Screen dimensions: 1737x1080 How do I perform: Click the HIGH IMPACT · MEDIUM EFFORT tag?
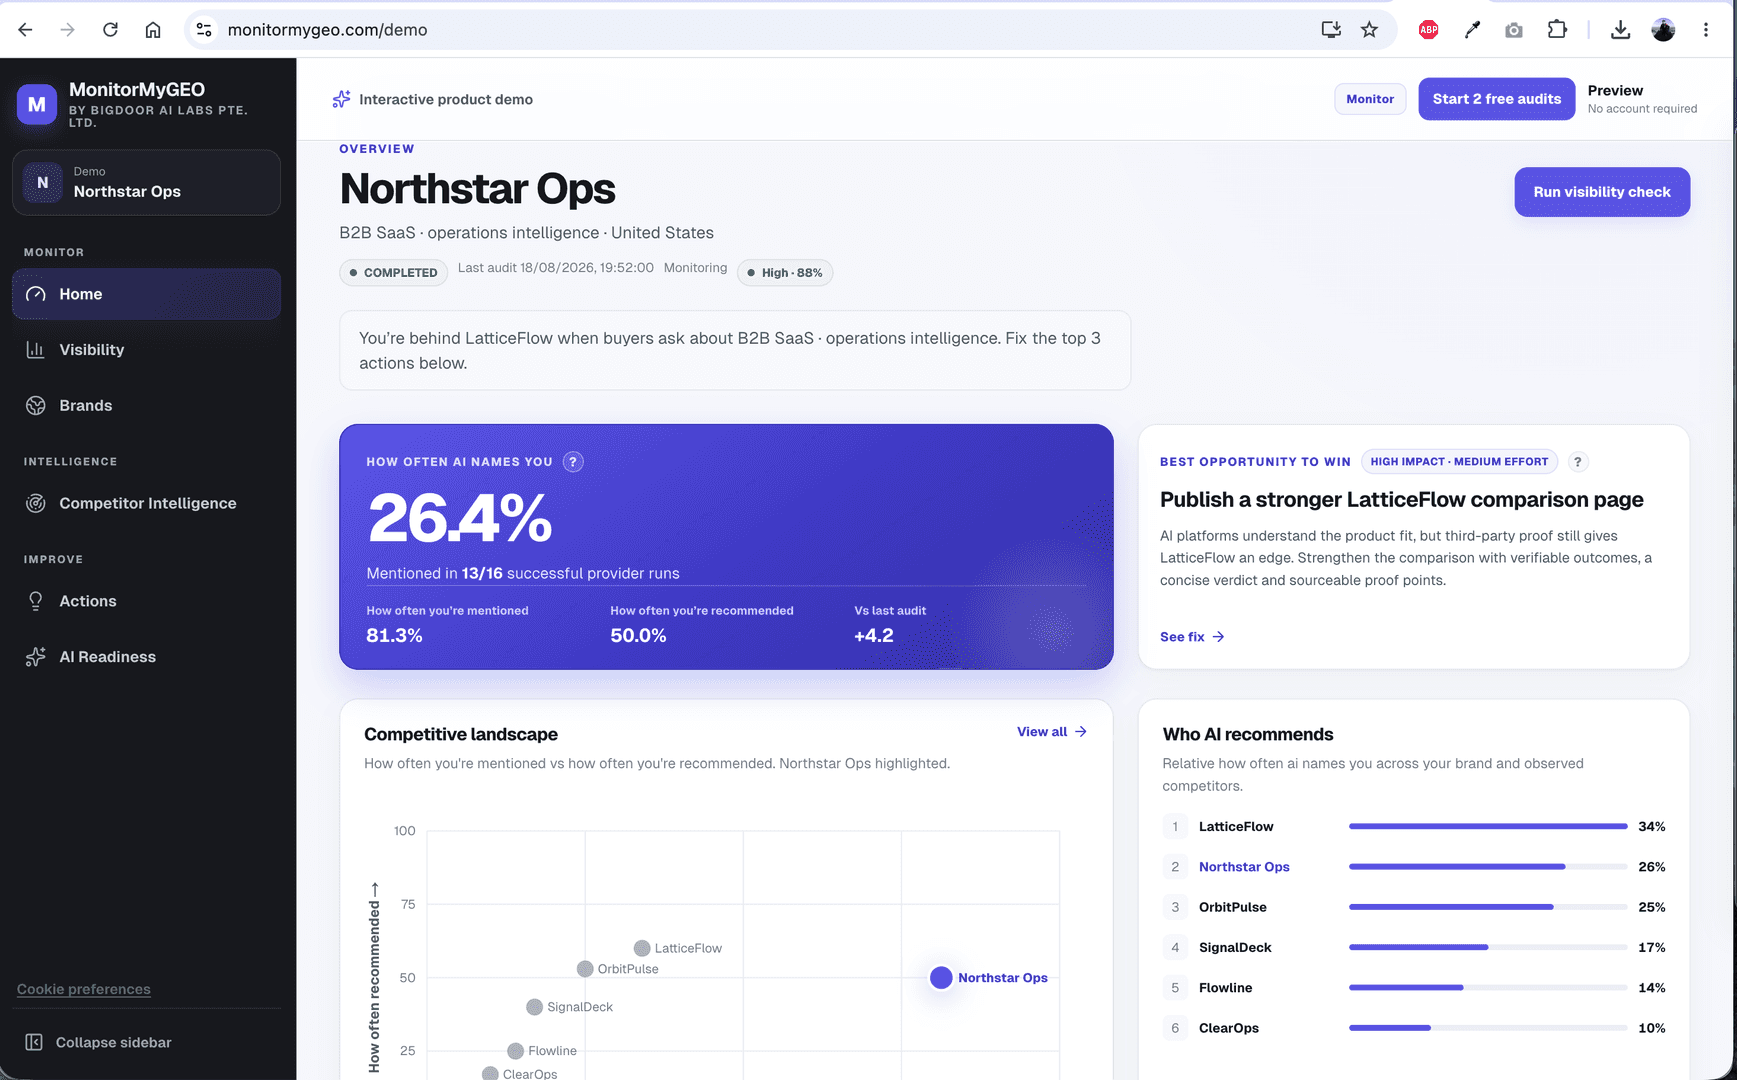point(1459,462)
